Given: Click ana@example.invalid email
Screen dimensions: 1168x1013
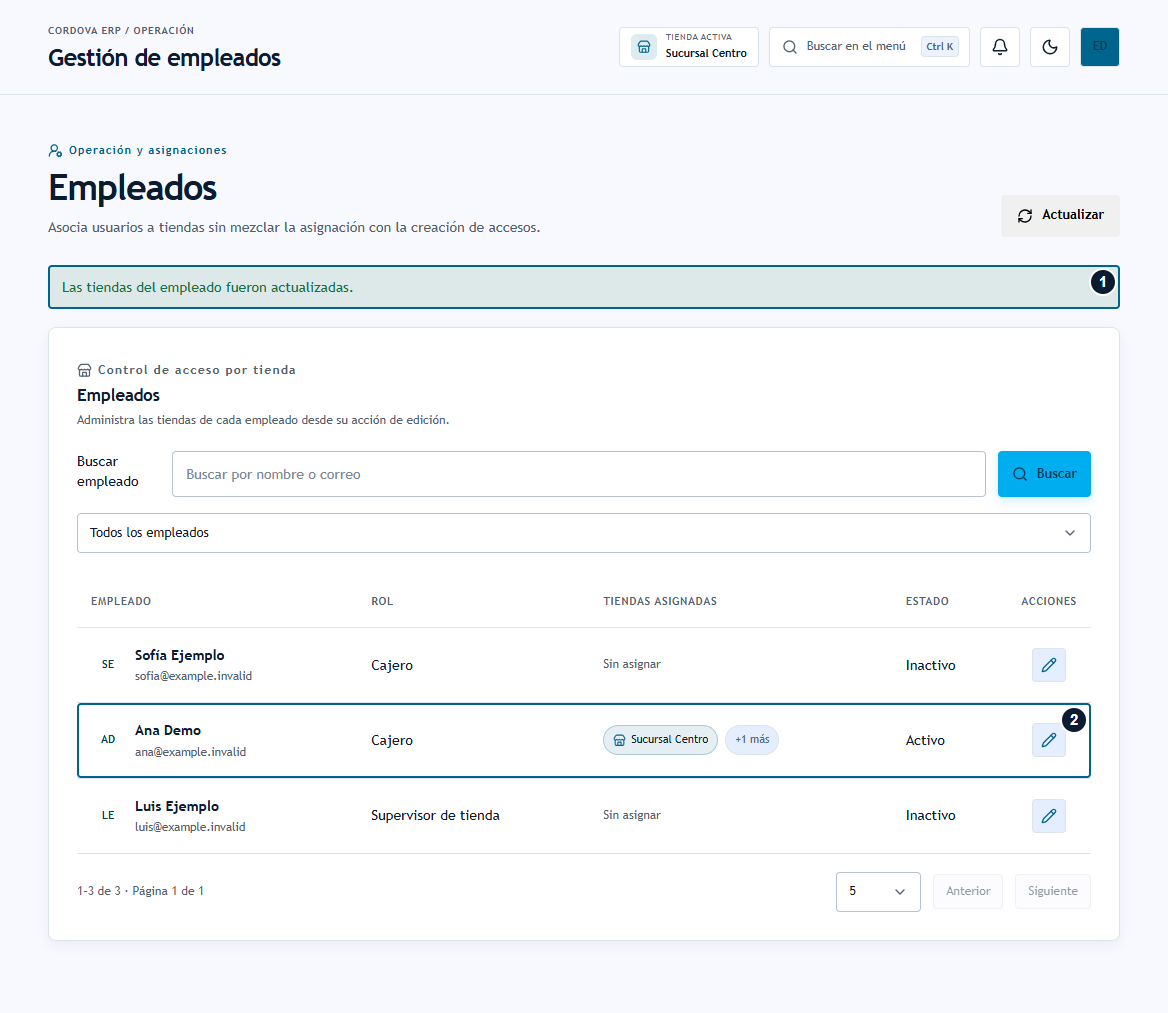Looking at the screenshot, I should [x=190, y=752].
